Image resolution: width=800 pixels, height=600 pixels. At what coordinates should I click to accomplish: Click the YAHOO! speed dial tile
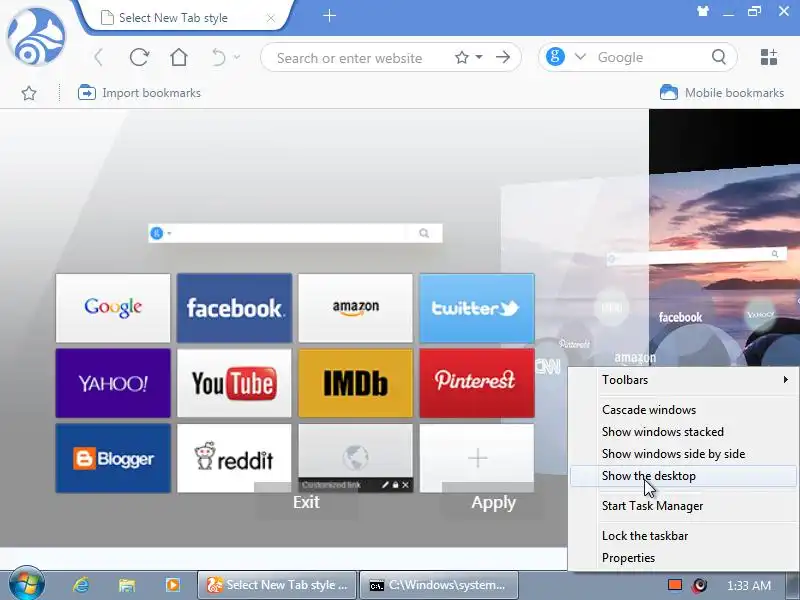click(x=113, y=383)
